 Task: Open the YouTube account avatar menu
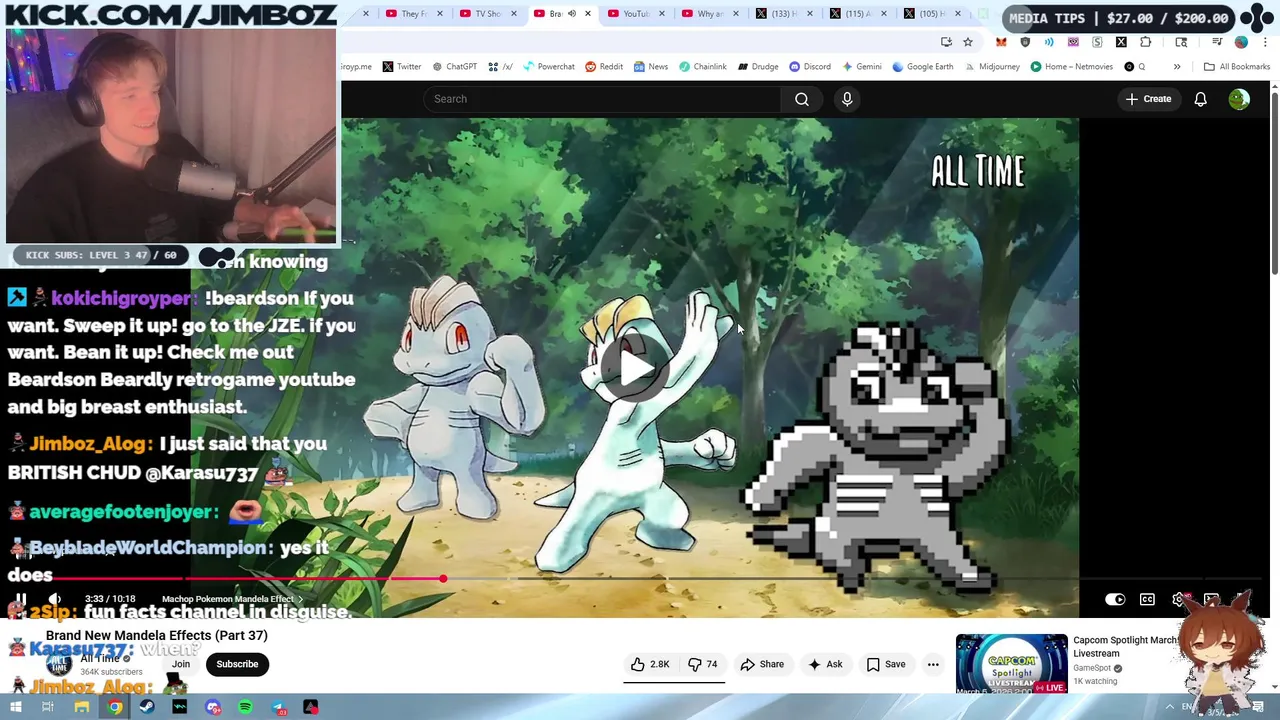pos(1239,99)
